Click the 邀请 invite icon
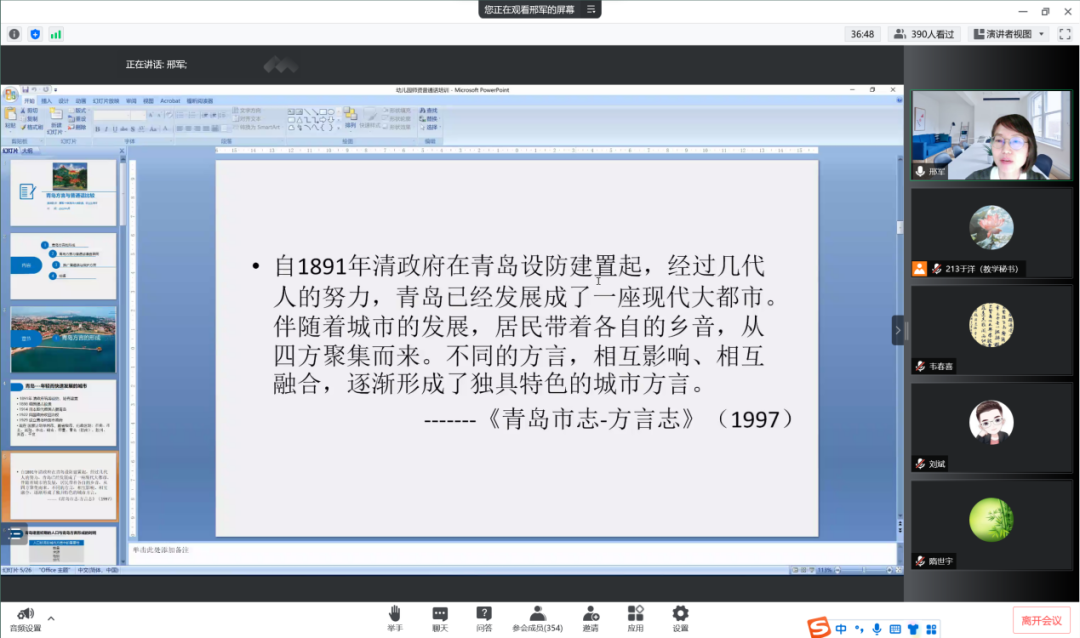The height and width of the screenshot is (638, 1080). 591,619
